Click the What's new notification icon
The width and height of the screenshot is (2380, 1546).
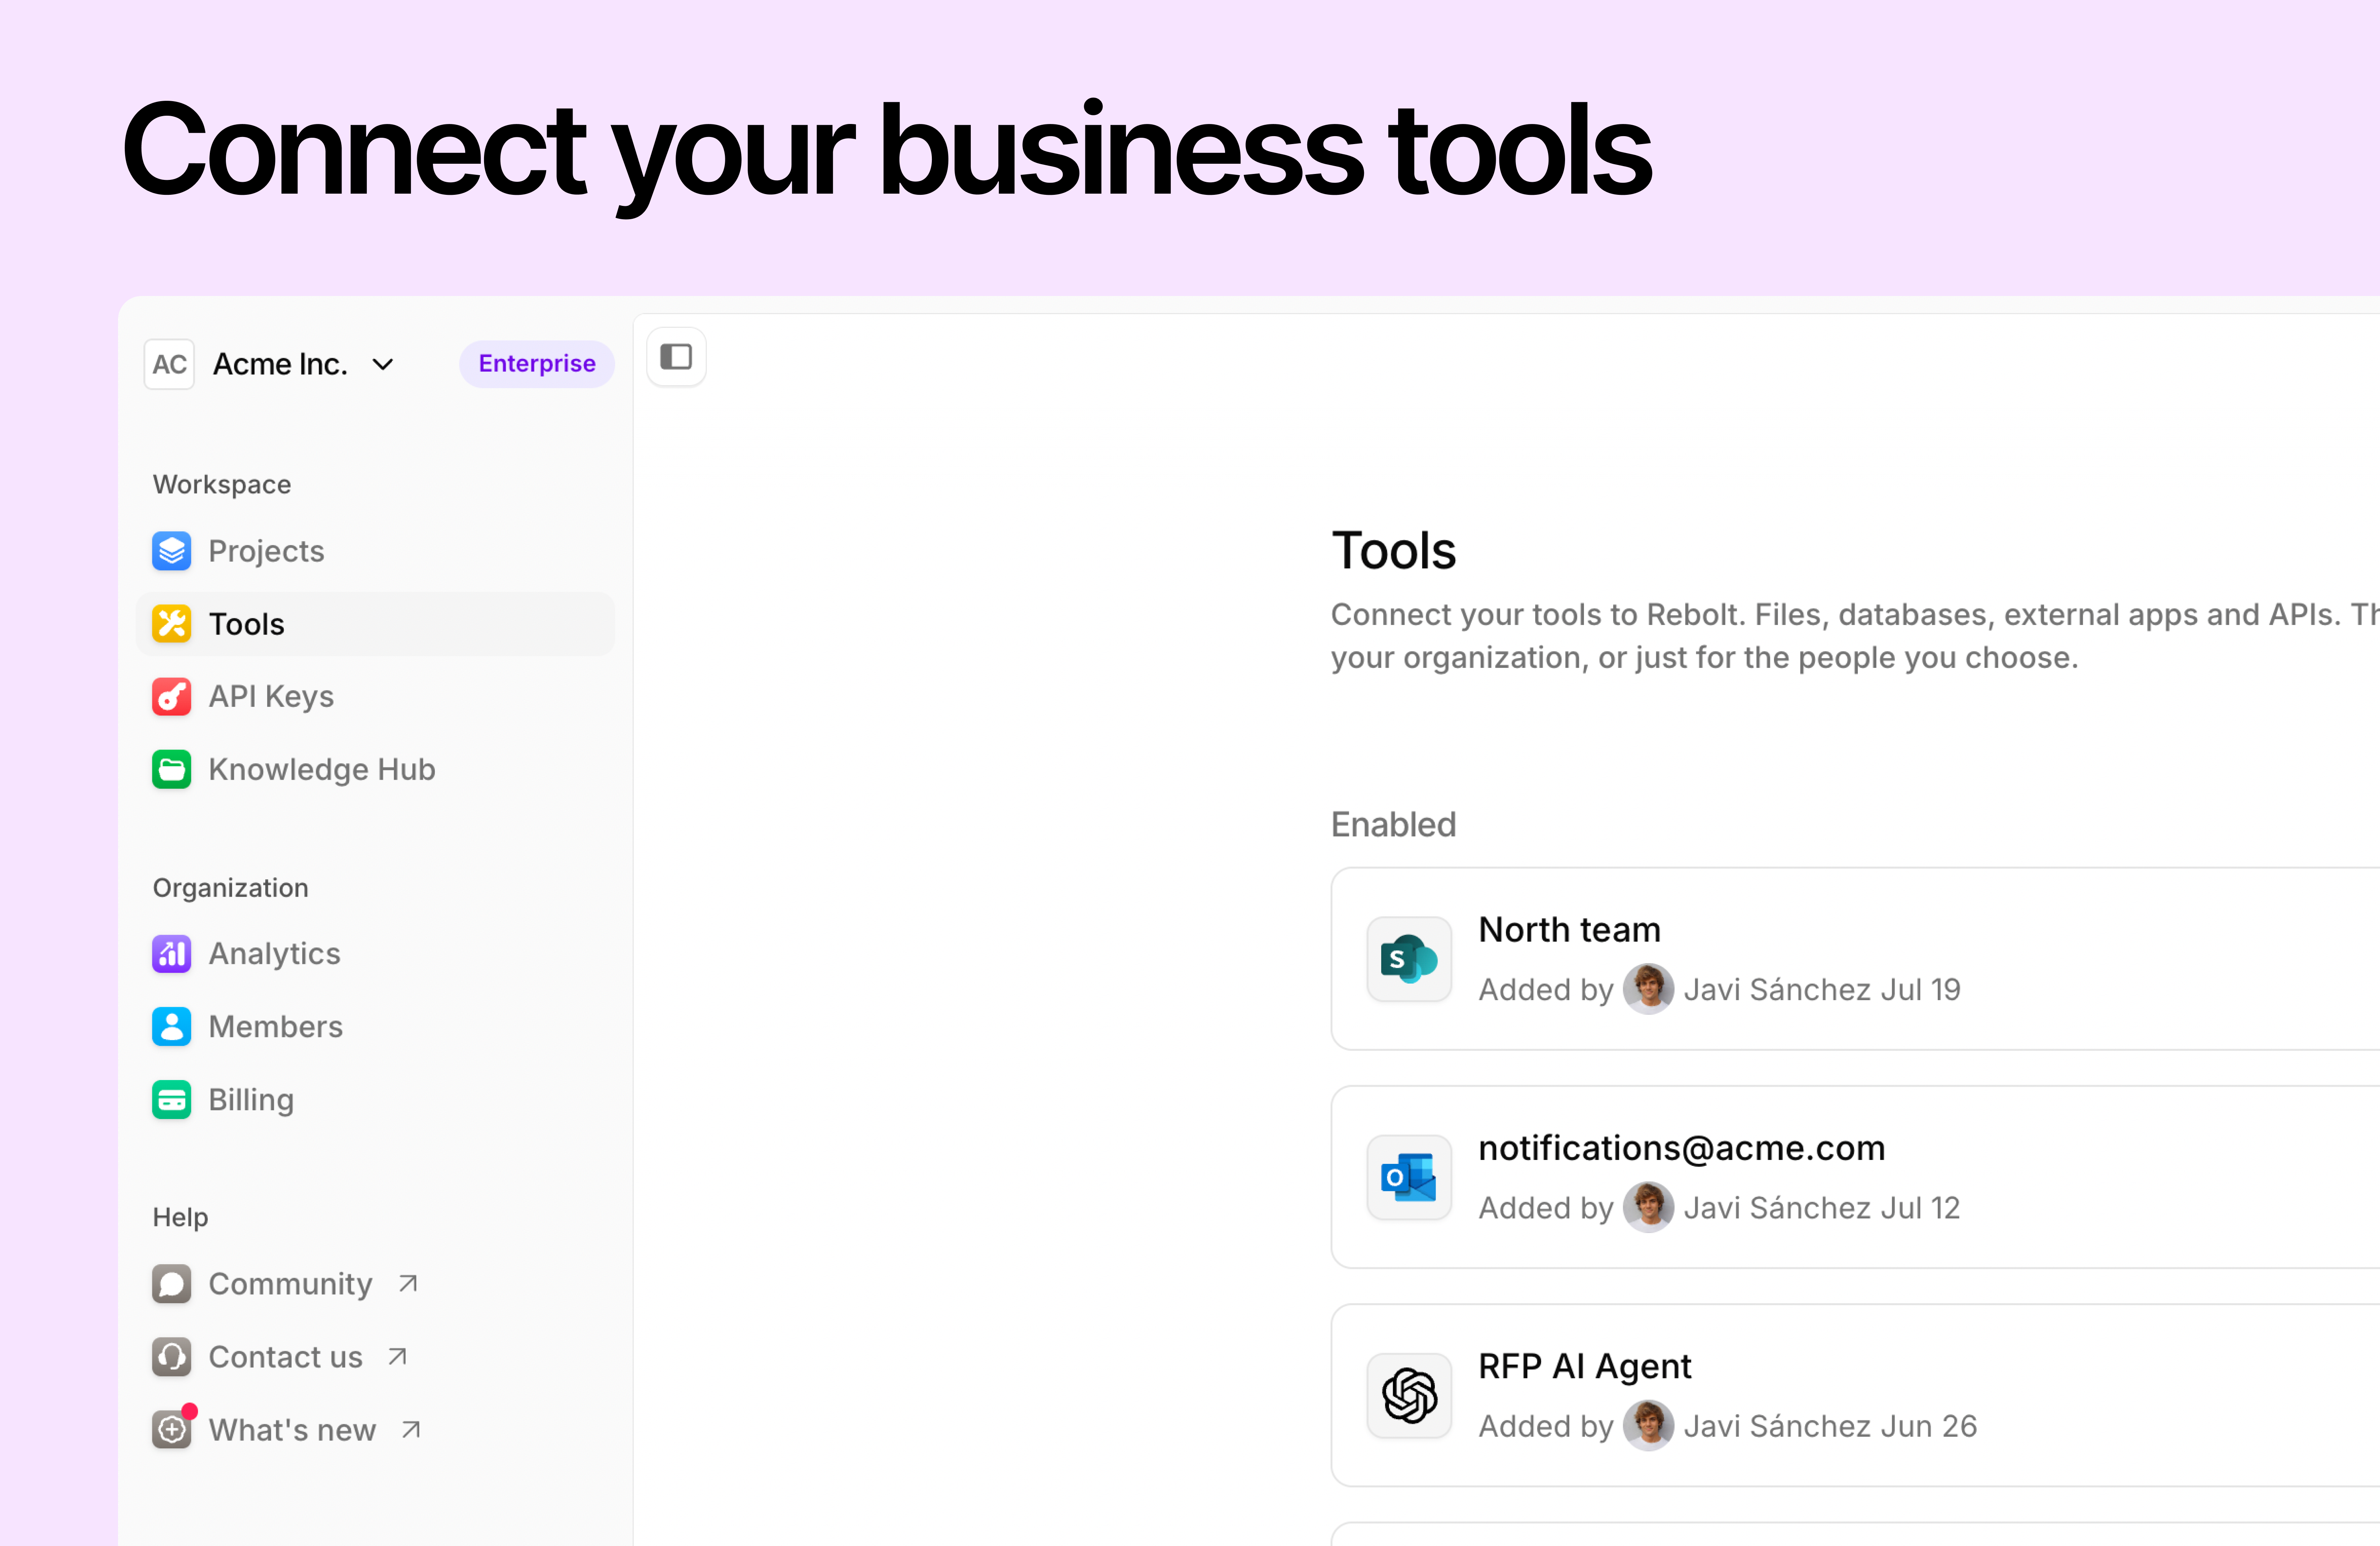(x=171, y=1430)
